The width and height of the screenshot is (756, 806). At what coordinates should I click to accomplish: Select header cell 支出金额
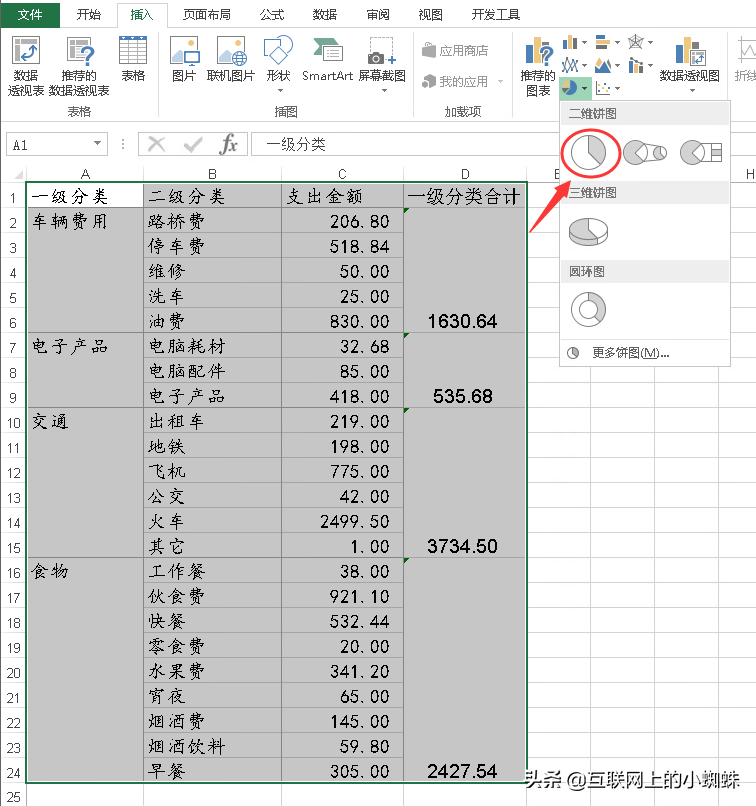pyautogui.click(x=342, y=196)
